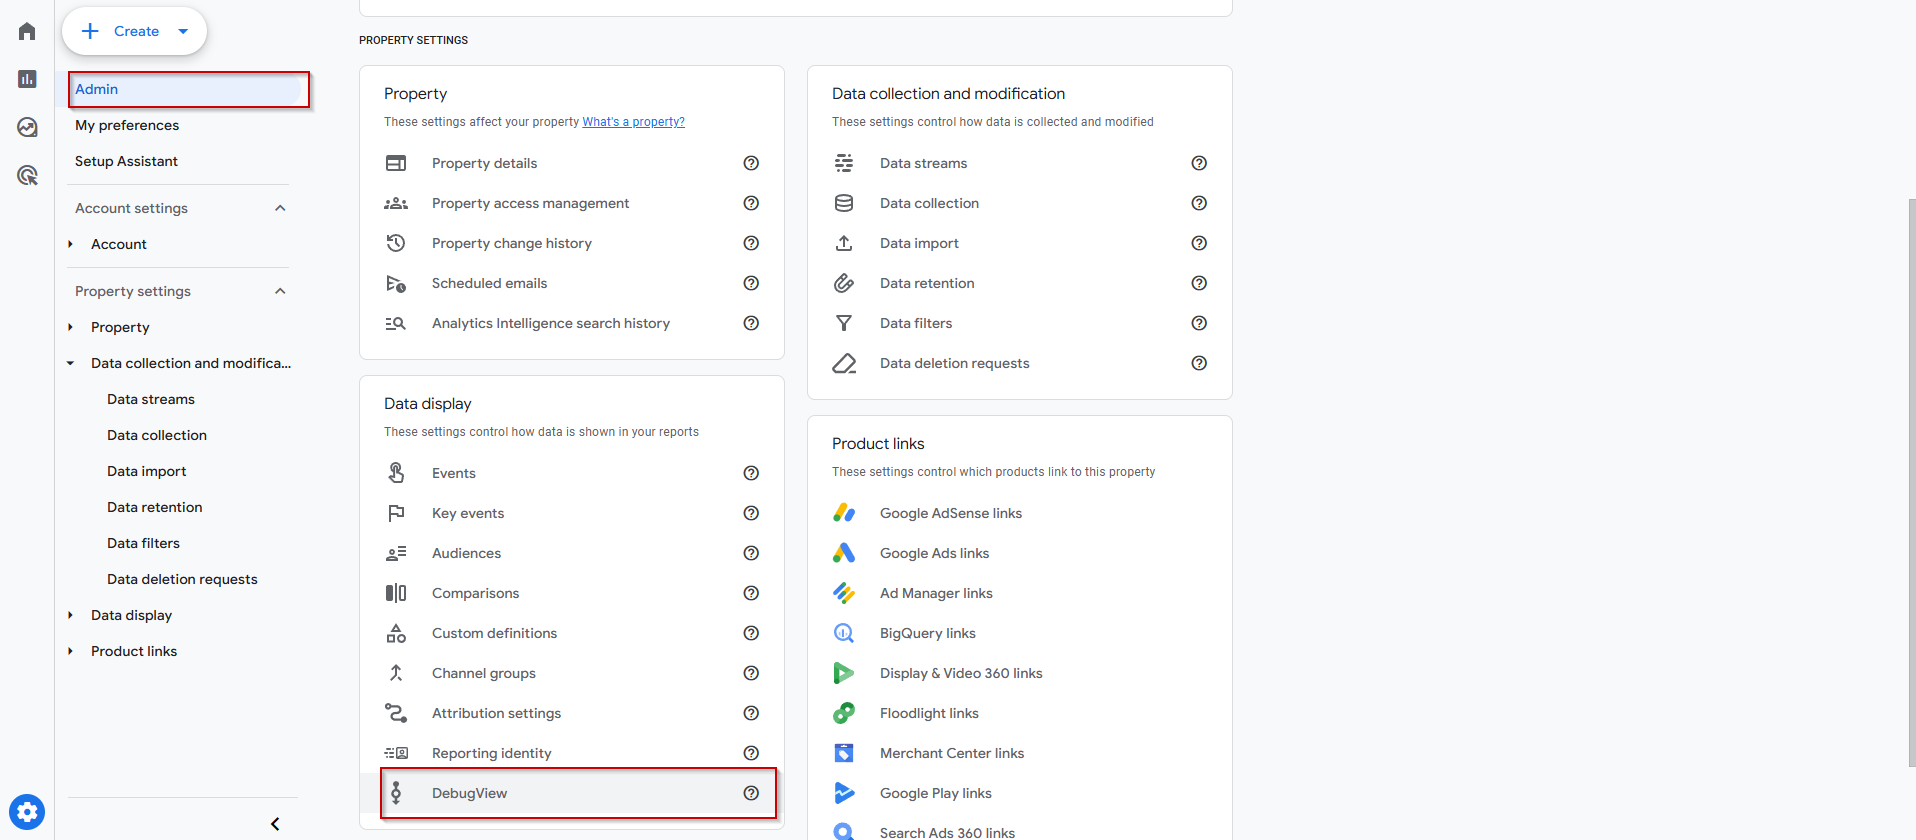Screen dimensions: 1916x840
Task: Click help icon beside Data deletion requests
Action: (x=1199, y=363)
